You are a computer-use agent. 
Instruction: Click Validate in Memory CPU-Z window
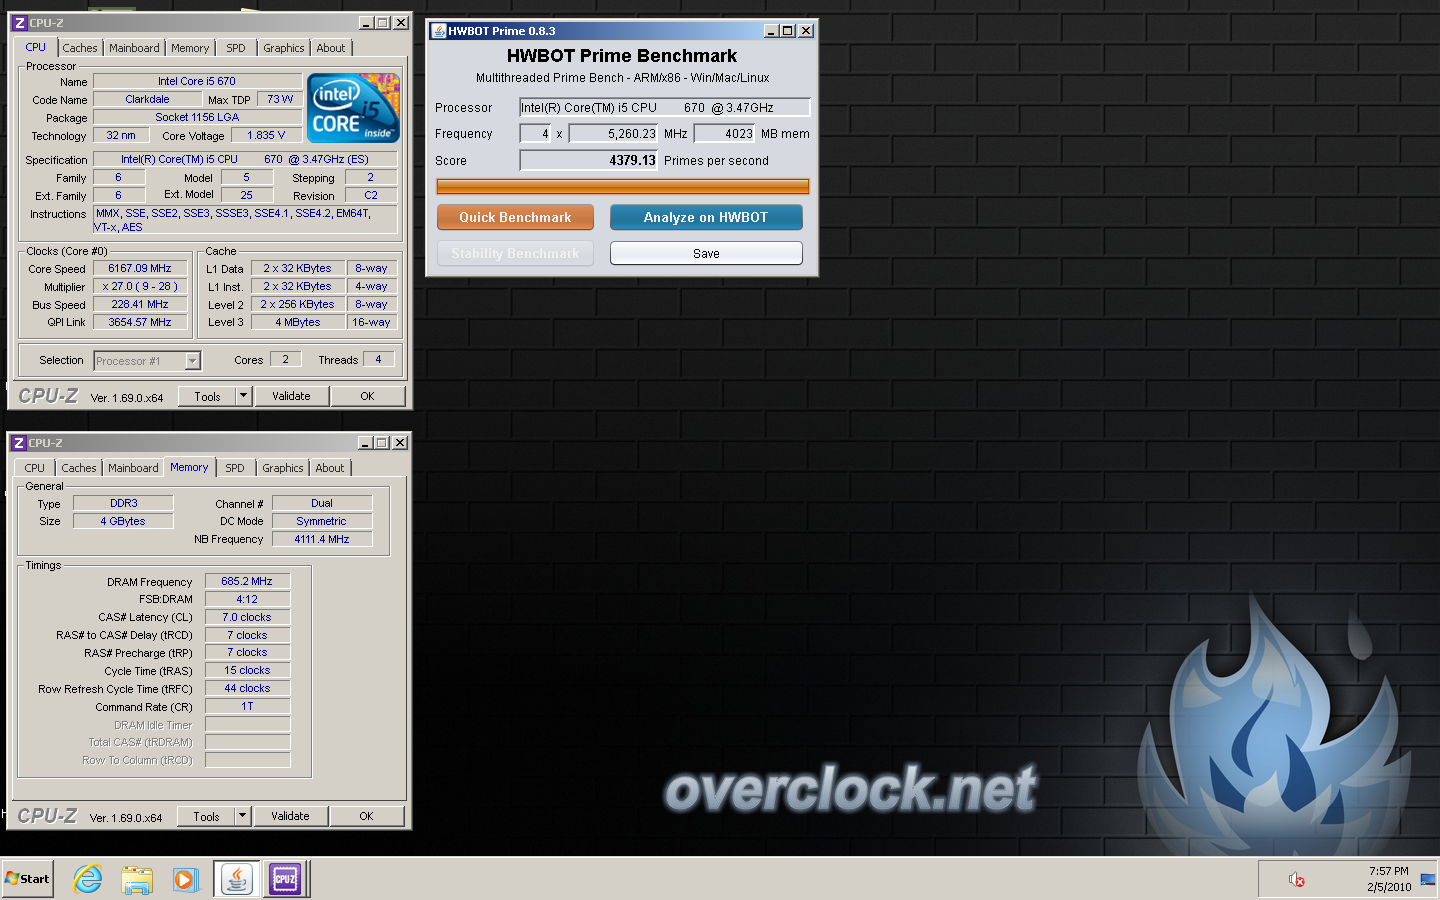click(x=290, y=816)
